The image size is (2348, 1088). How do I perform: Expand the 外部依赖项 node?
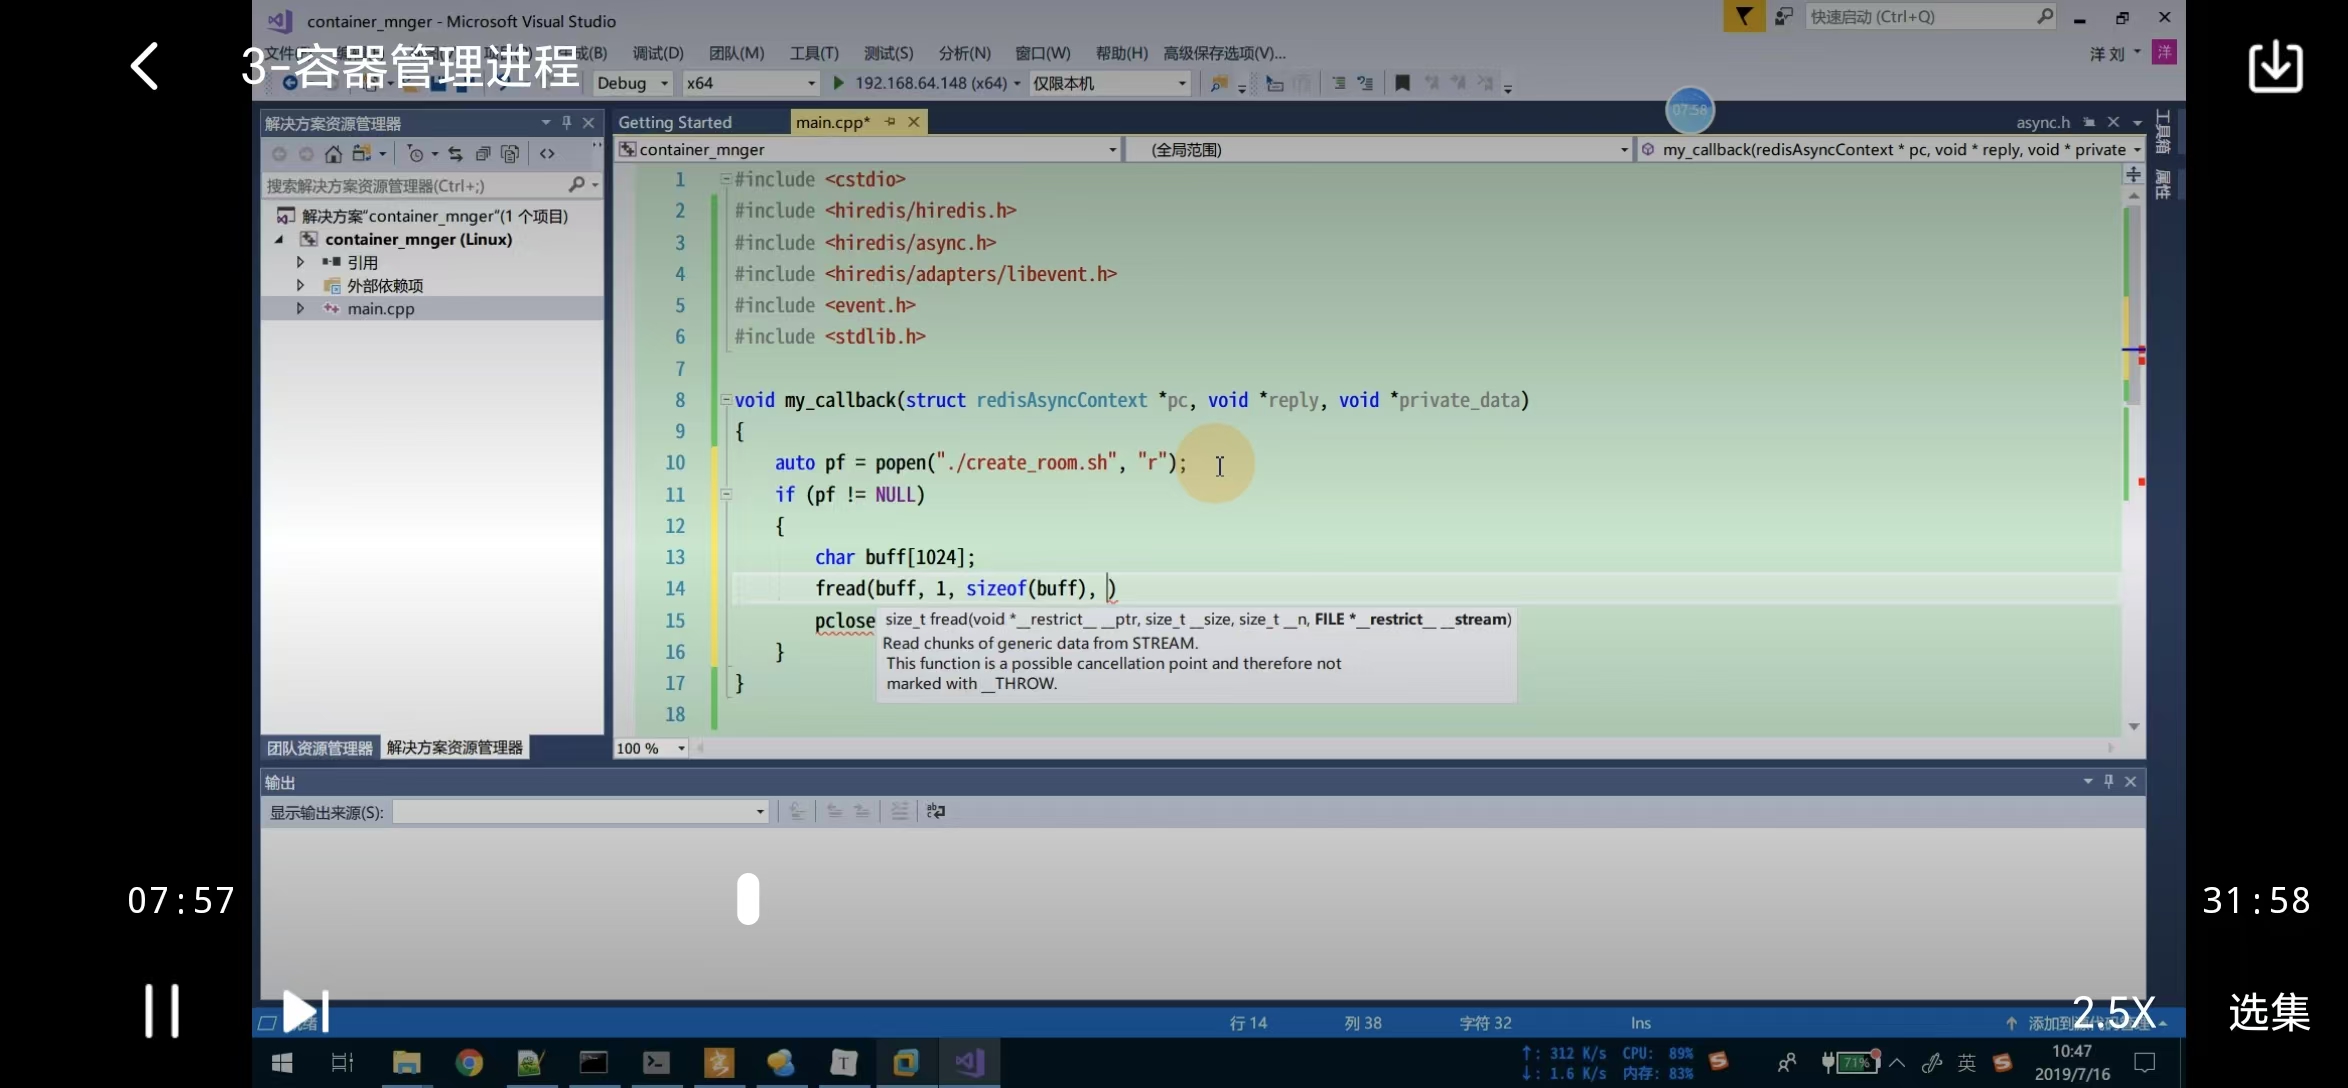pyautogui.click(x=300, y=286)
